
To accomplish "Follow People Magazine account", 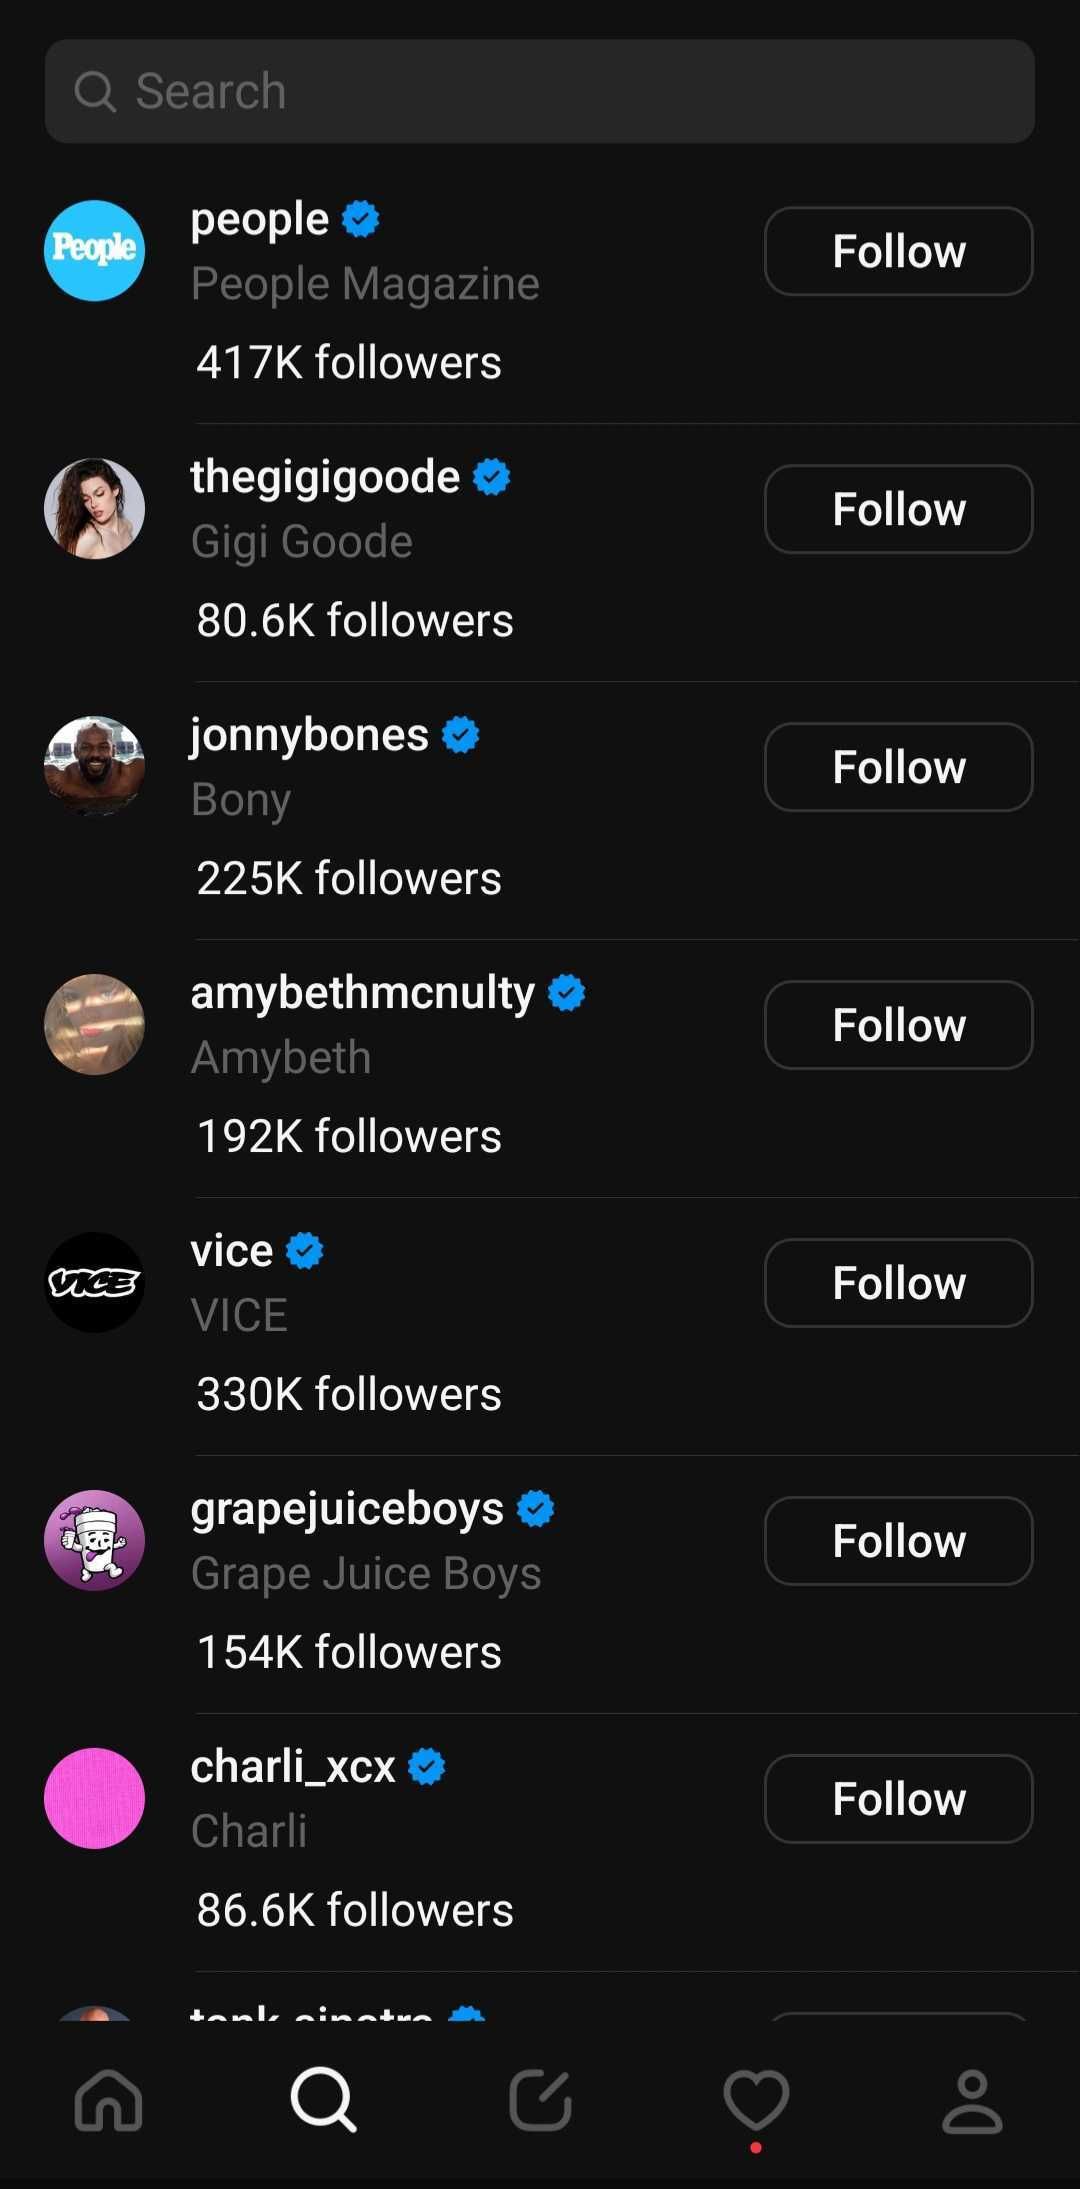I will (898, 251).
